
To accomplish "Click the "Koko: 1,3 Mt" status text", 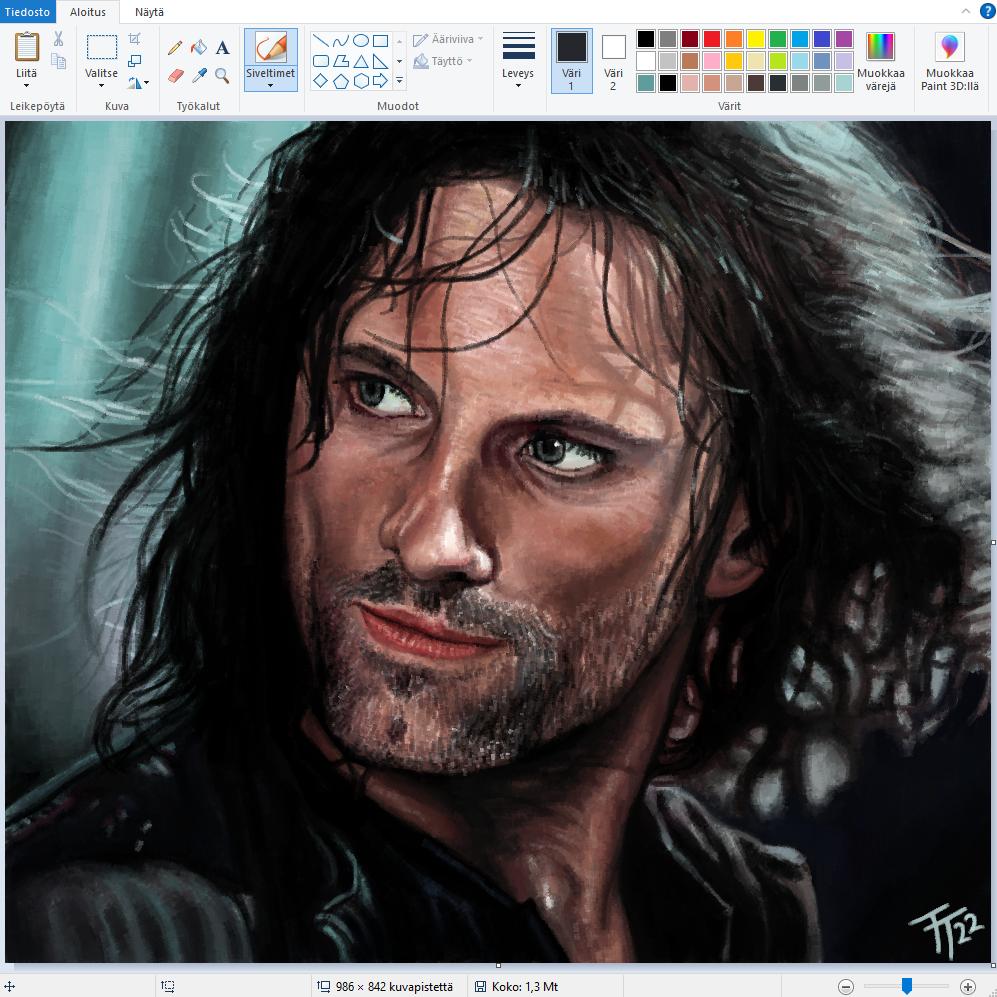I will tap(525, 987).
